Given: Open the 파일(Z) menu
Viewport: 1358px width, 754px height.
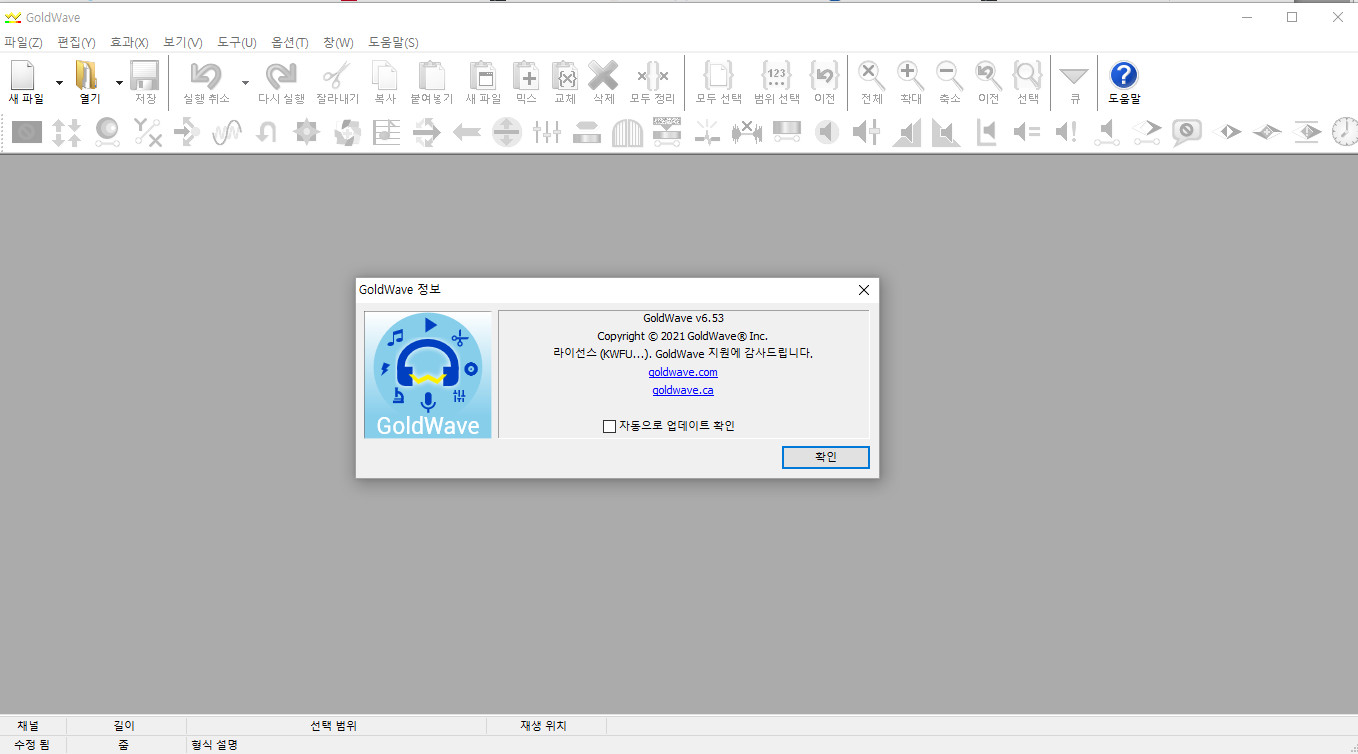Looking at the screenshot, I should coord(23,42).
